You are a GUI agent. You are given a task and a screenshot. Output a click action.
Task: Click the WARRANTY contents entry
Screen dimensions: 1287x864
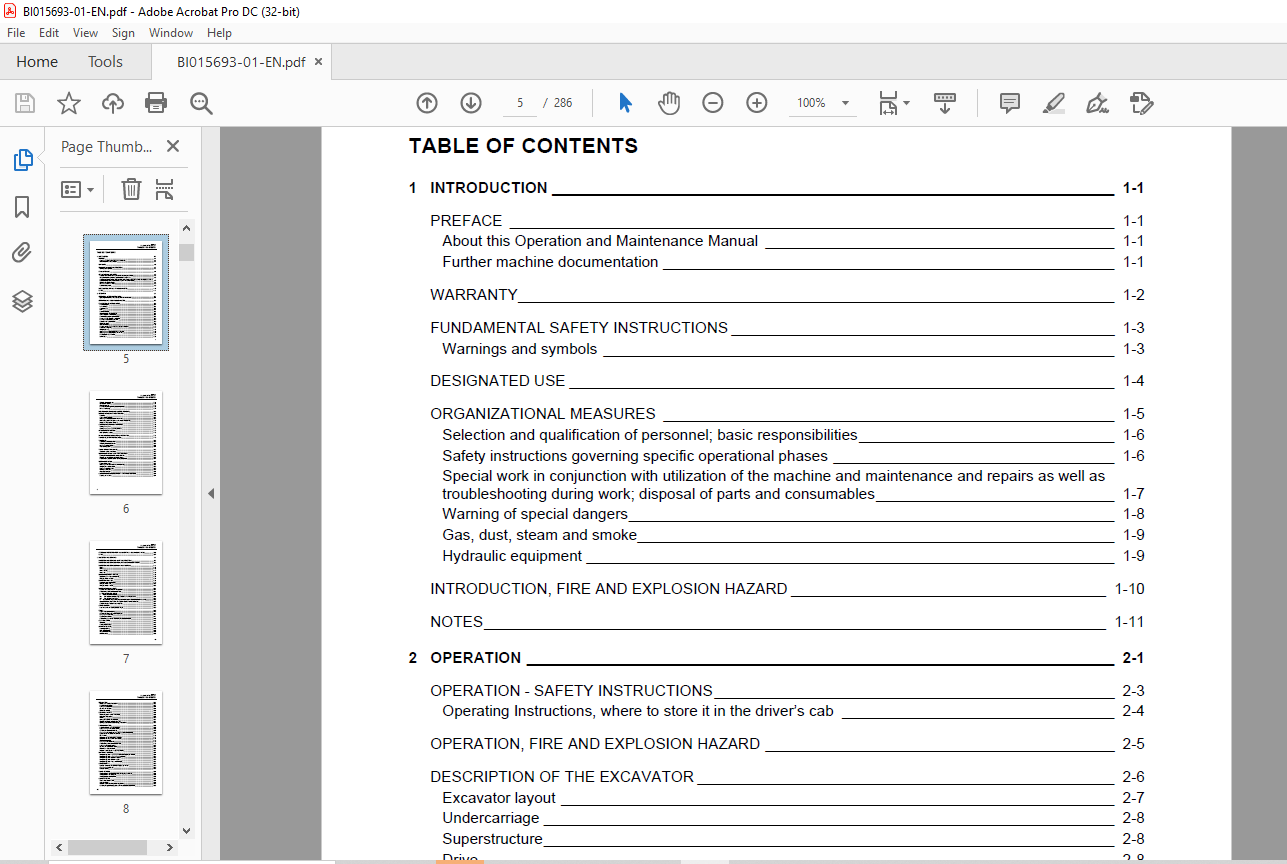(x=787, y=295)
